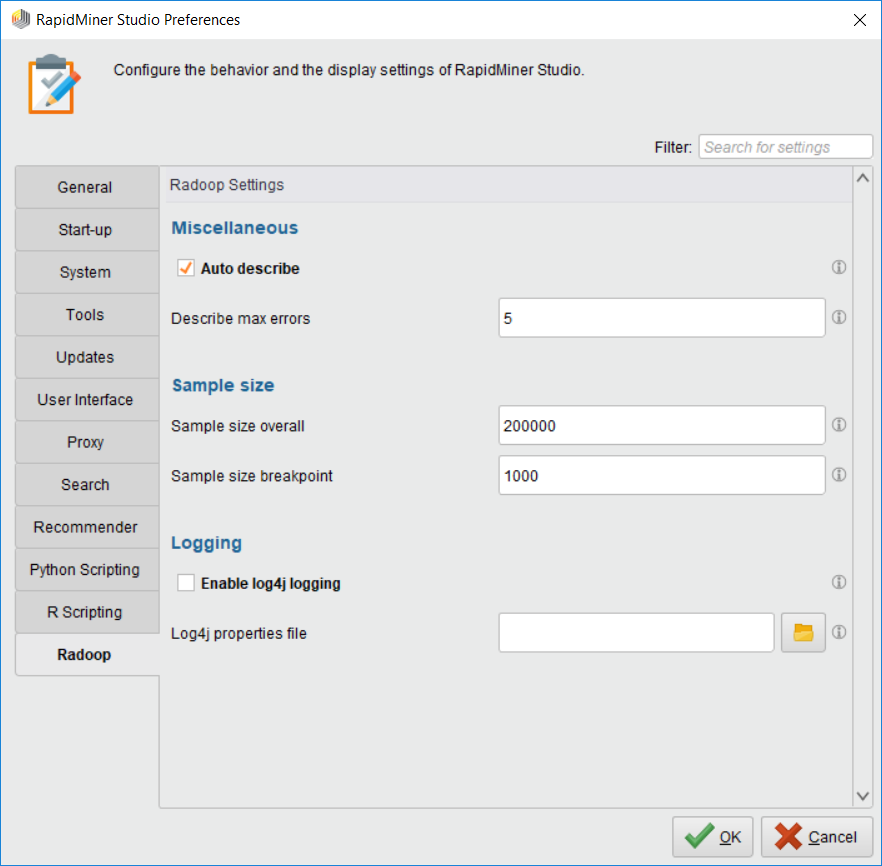Viewport: 882px width, 866px height.
Task: Click info icon for Sample size breakpoint
Action: coord(838,475)
